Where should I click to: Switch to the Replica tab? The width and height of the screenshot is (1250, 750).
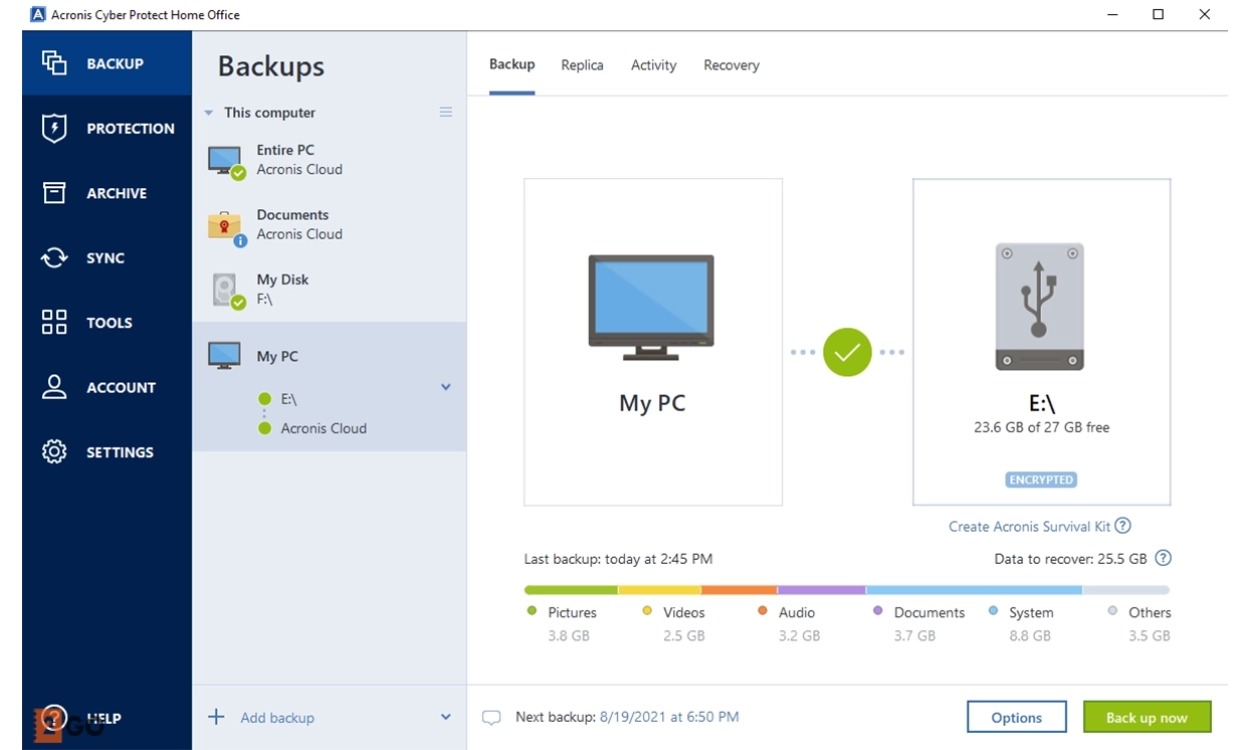pyautogui.click(x=582, y=65)
